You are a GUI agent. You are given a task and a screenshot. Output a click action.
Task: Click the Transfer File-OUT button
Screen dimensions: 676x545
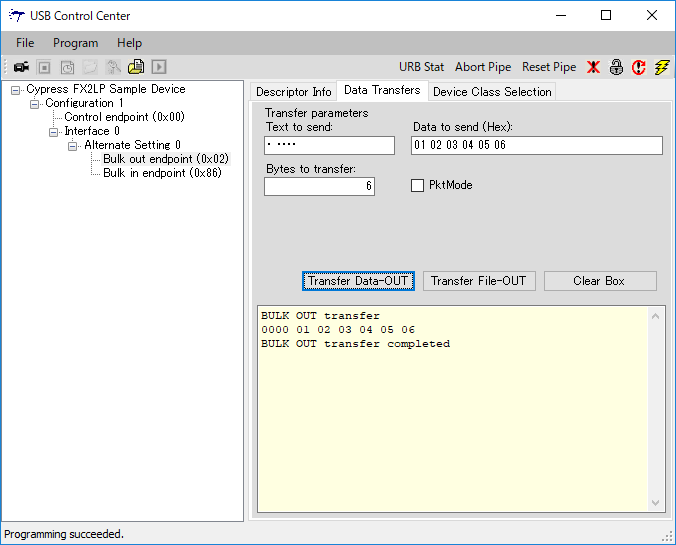479,281
